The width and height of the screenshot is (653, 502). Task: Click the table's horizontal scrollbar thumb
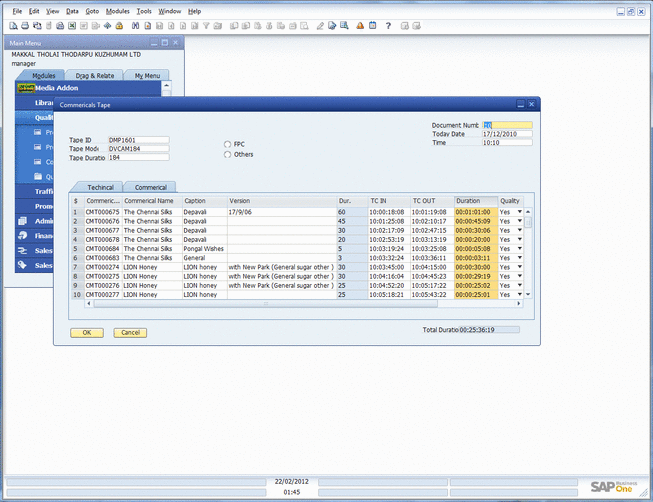coord(266,304)
